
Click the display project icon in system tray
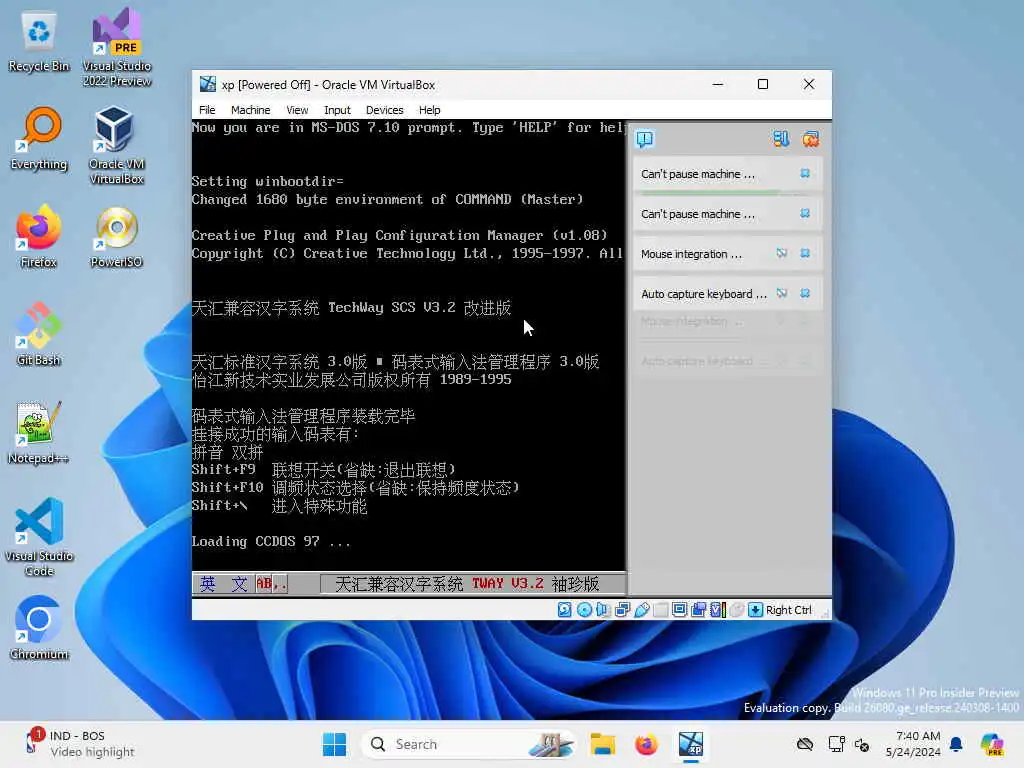point(837,744)
